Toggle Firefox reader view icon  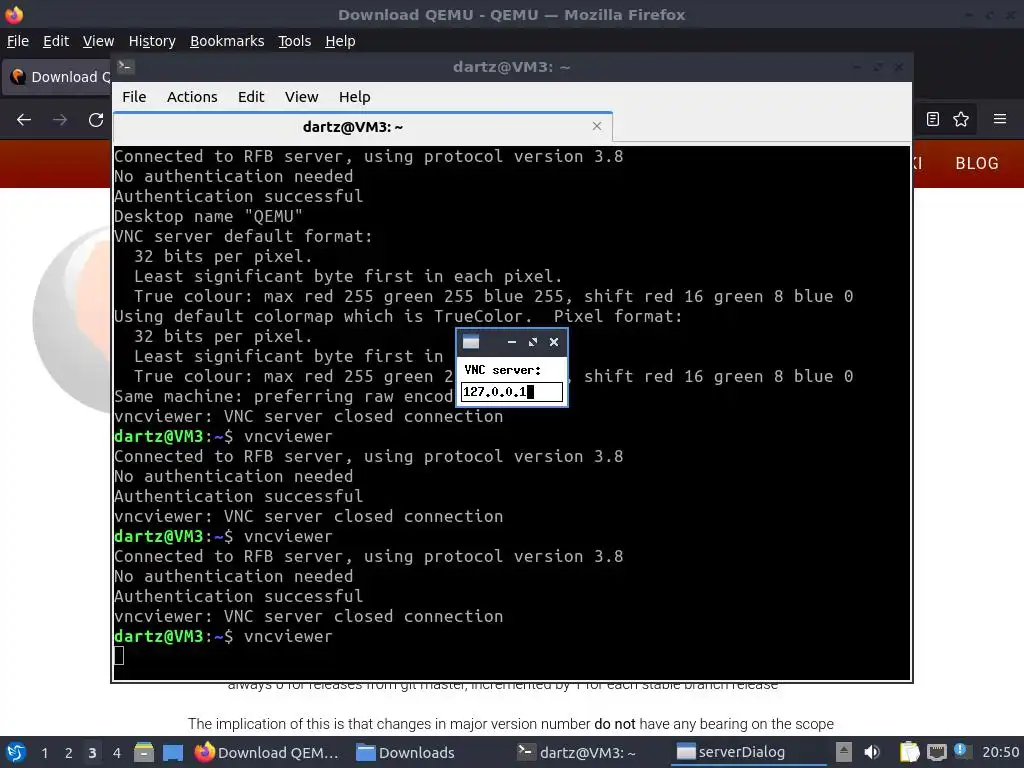[x=933, y=119]
